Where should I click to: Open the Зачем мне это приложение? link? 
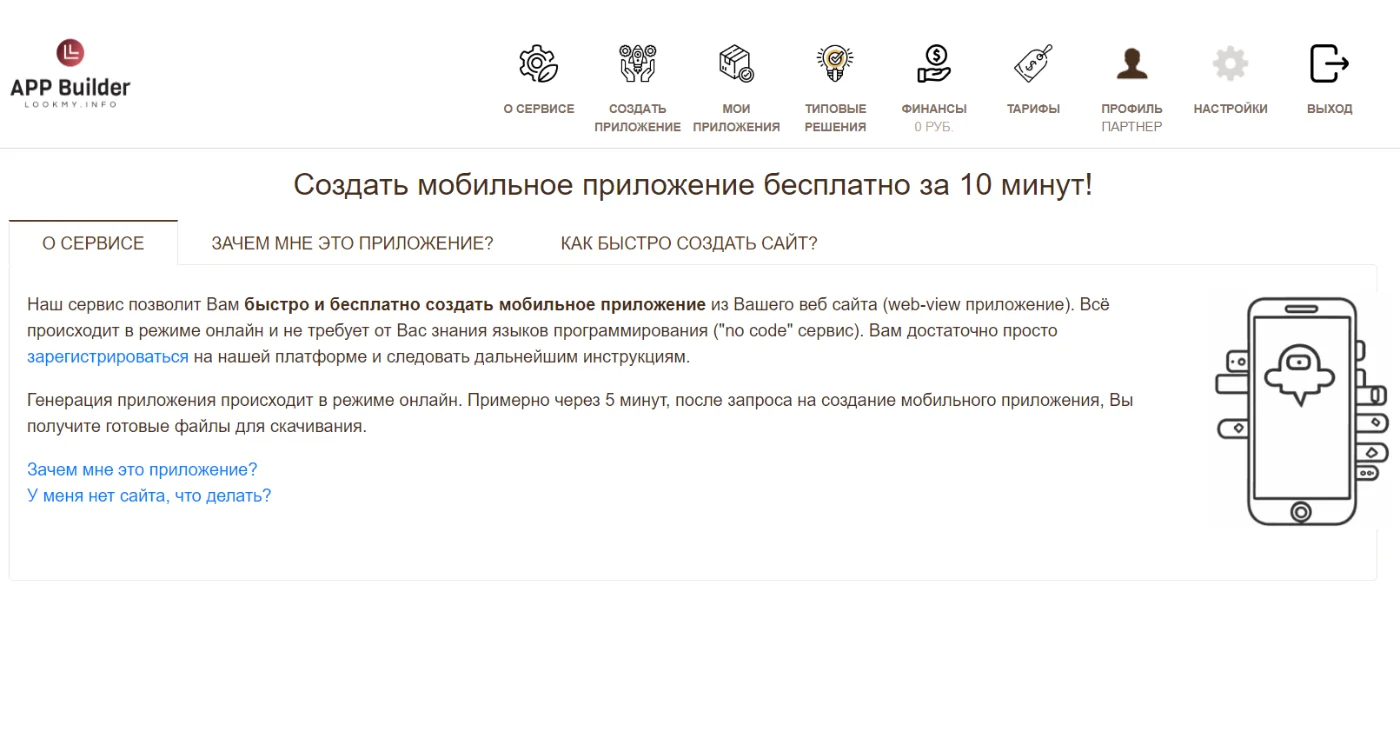tap(142, 469)
